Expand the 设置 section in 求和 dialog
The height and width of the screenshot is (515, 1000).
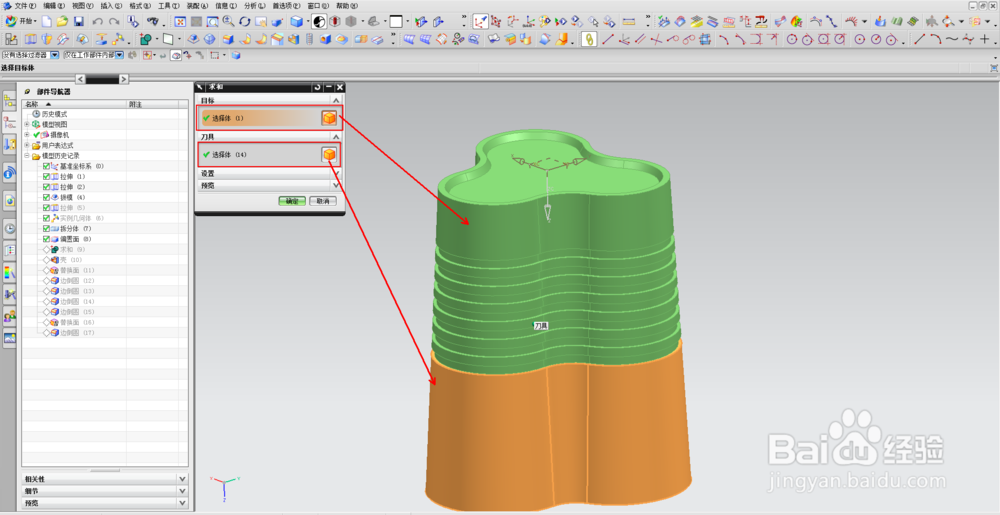[336, 173]
